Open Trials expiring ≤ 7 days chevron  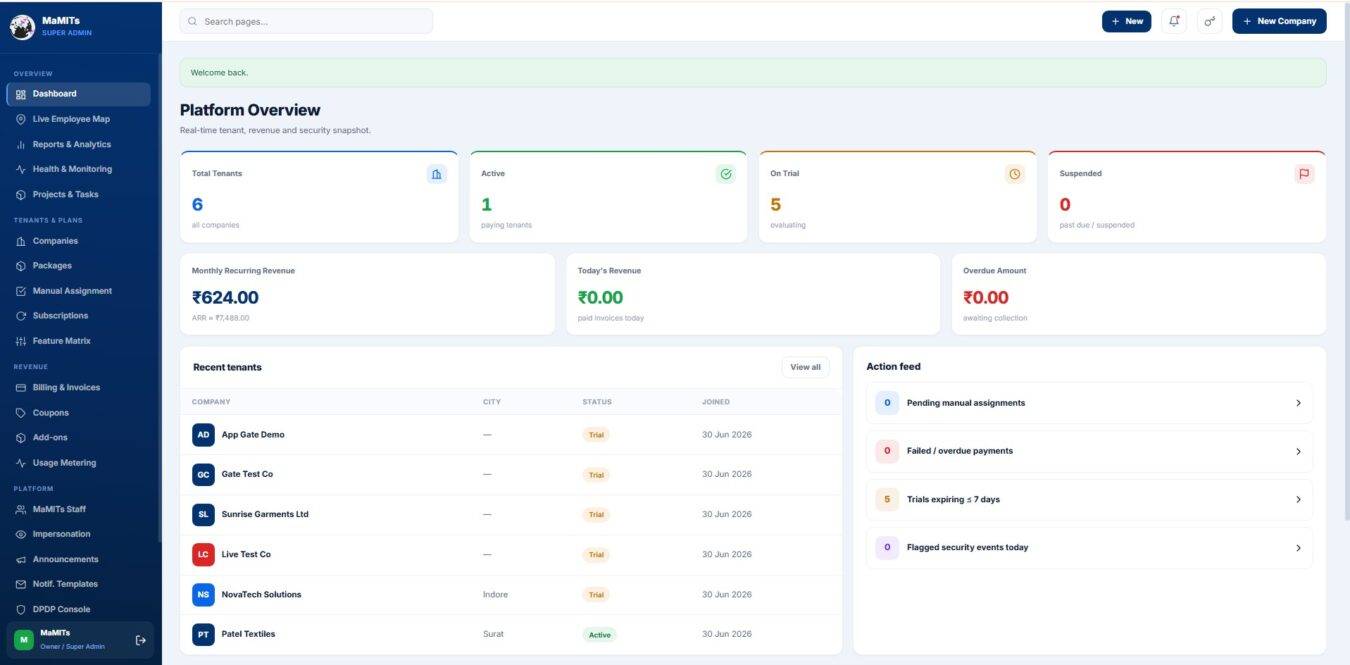(1298, 499)
